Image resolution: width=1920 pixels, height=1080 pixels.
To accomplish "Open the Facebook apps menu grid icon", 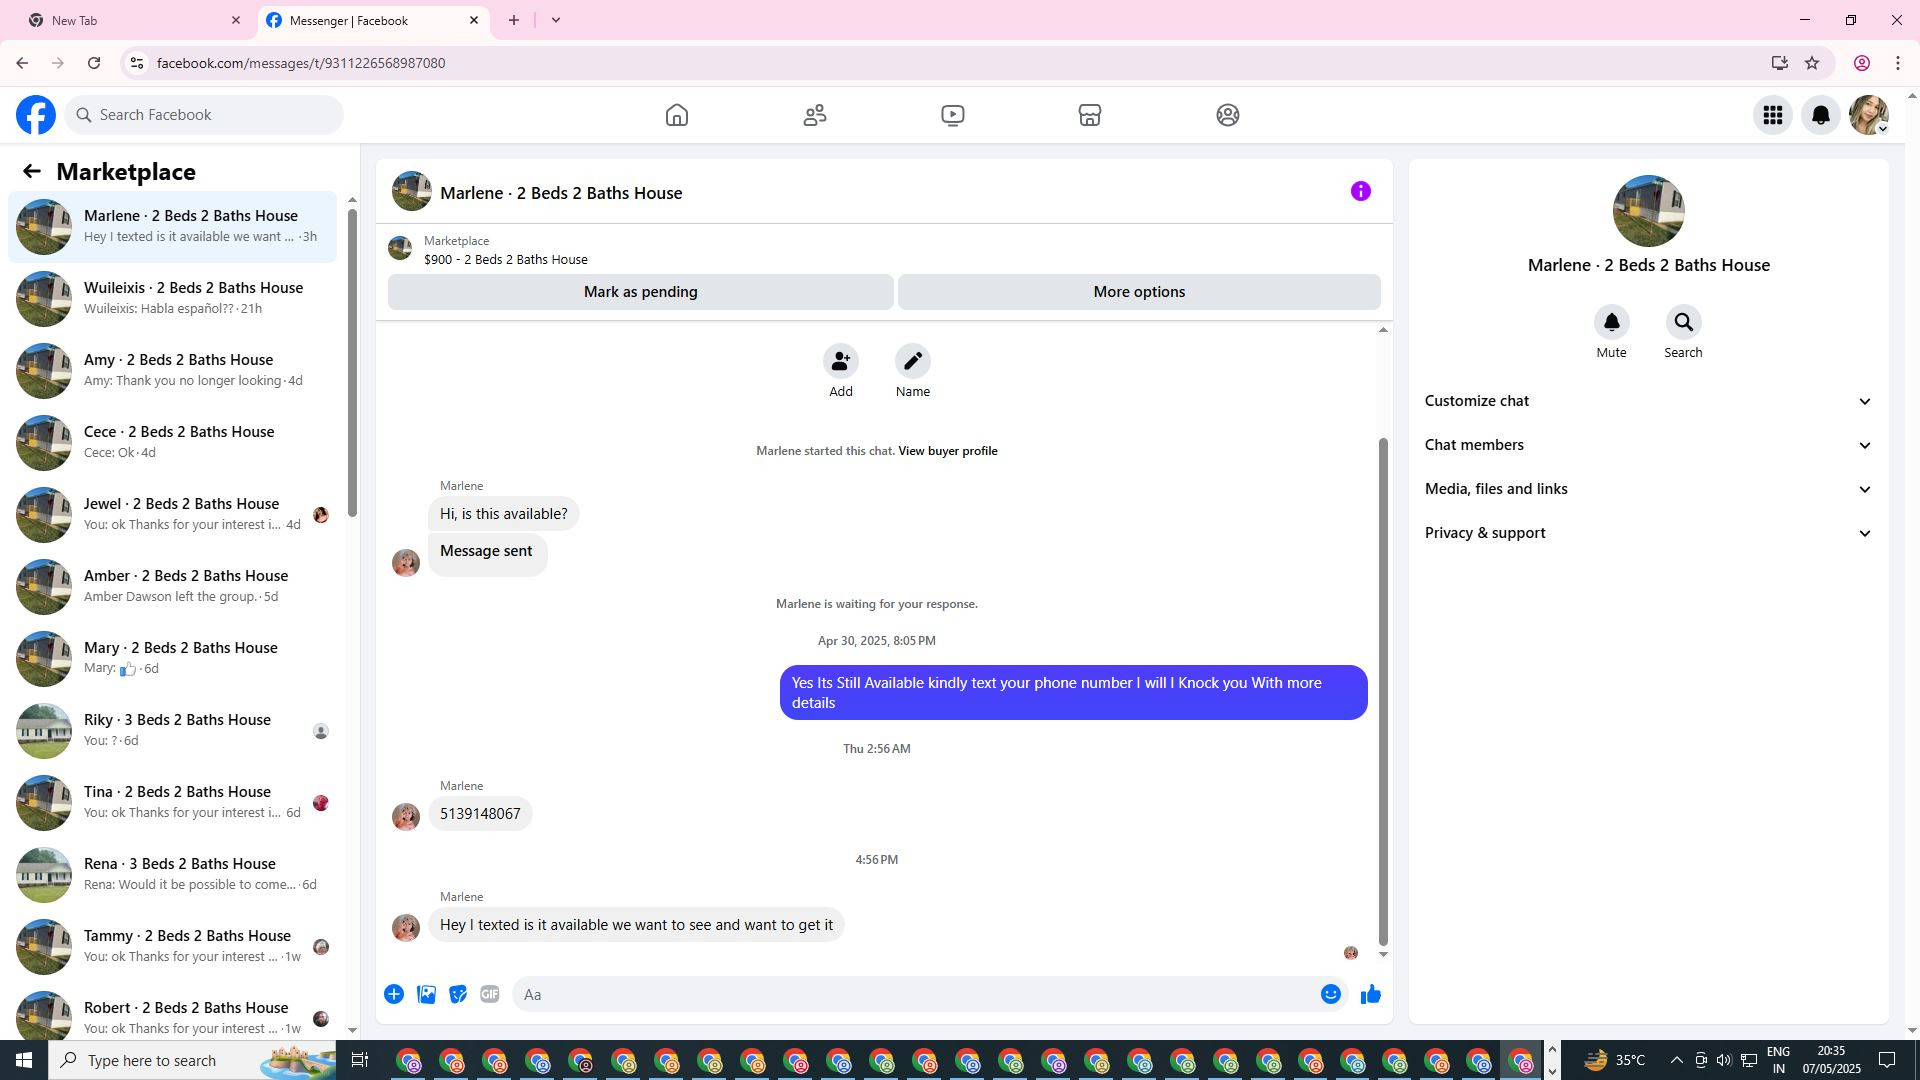I will click(x=1773, y=115).
